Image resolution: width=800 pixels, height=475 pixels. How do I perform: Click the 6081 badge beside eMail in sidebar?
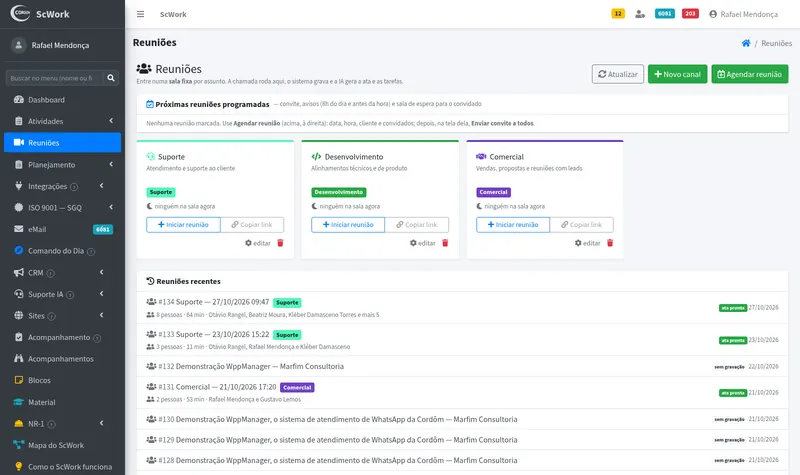click(103, 230)
